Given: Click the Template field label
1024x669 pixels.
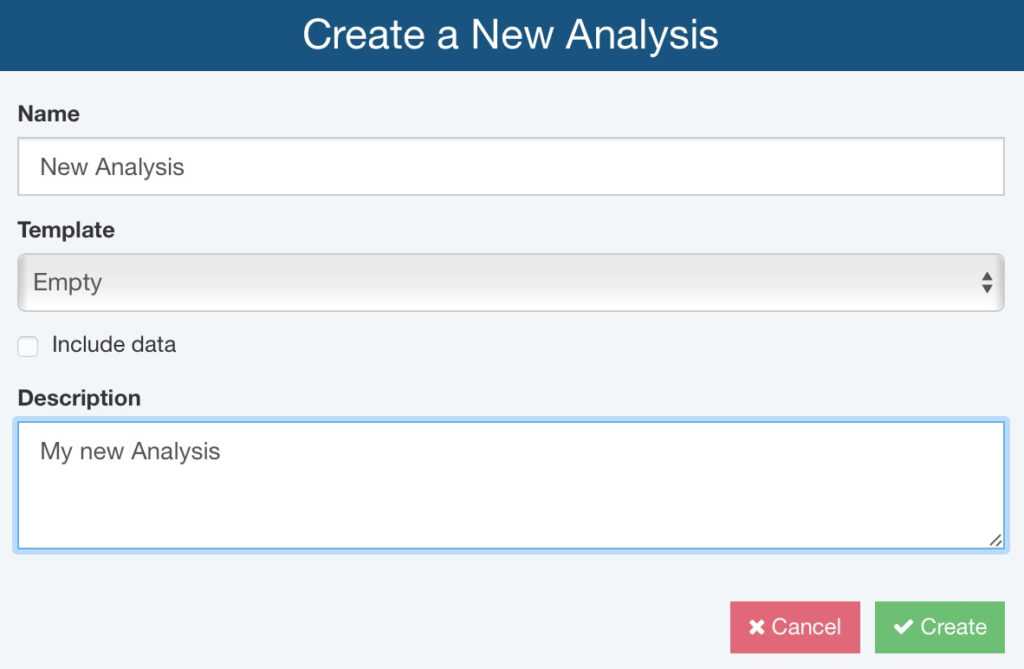Looking at the screenshot, I should coord(66,229).
